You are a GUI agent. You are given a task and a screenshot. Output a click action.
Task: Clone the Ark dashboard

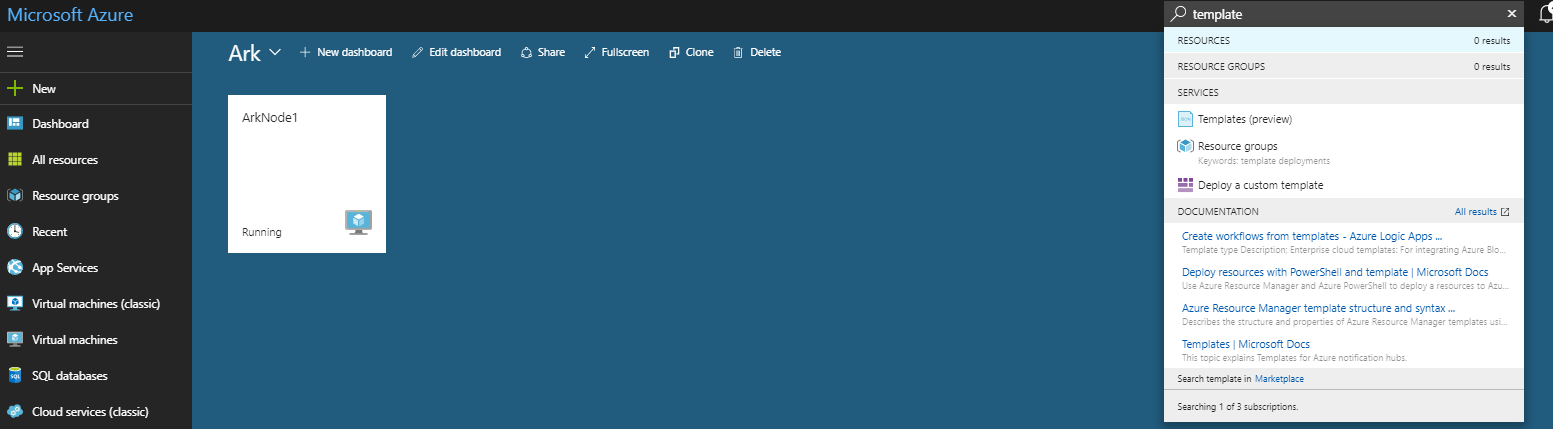coord(691,52)
